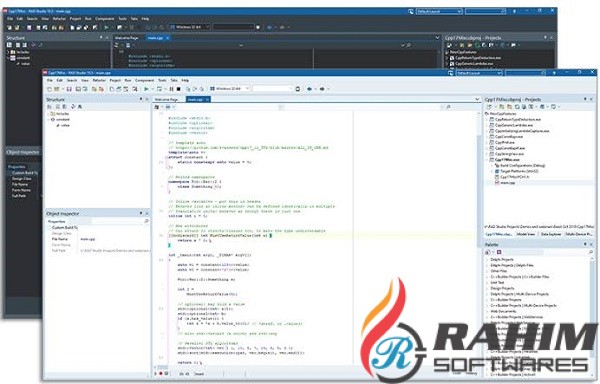The width and height of the screenshot is (600, 384).
Task: Select the value node in the light Structure tree
Action: pos(65,125)
